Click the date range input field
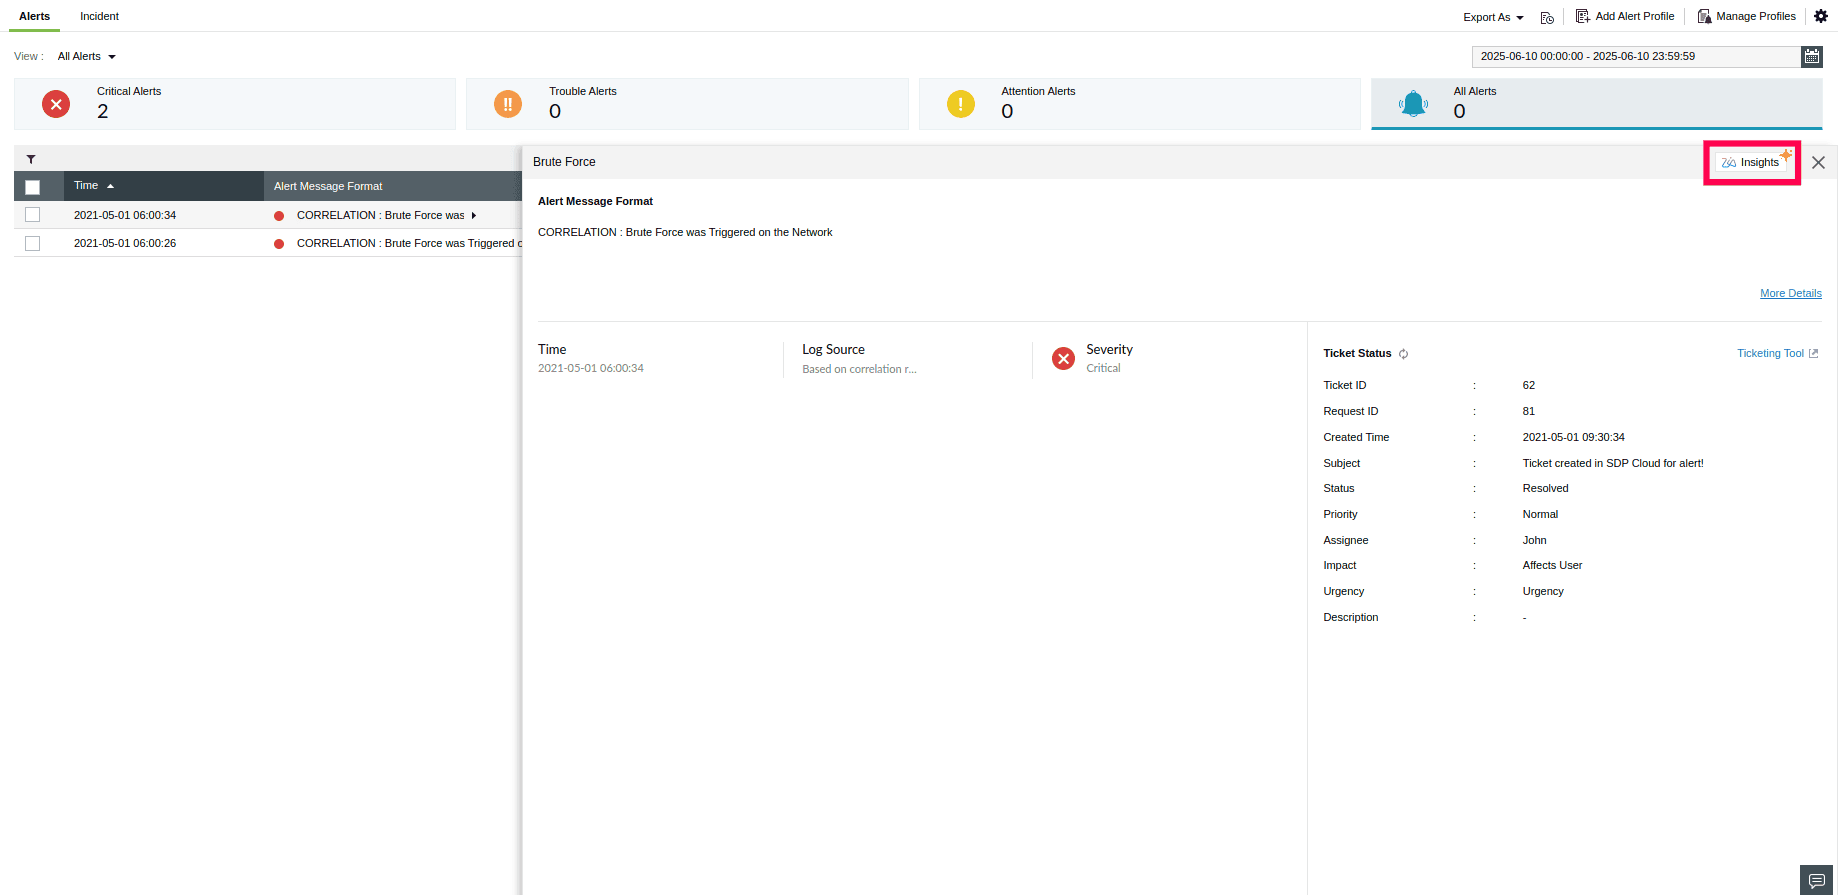The height and width of the screenshot is (895, 1838). point(1636,56)
